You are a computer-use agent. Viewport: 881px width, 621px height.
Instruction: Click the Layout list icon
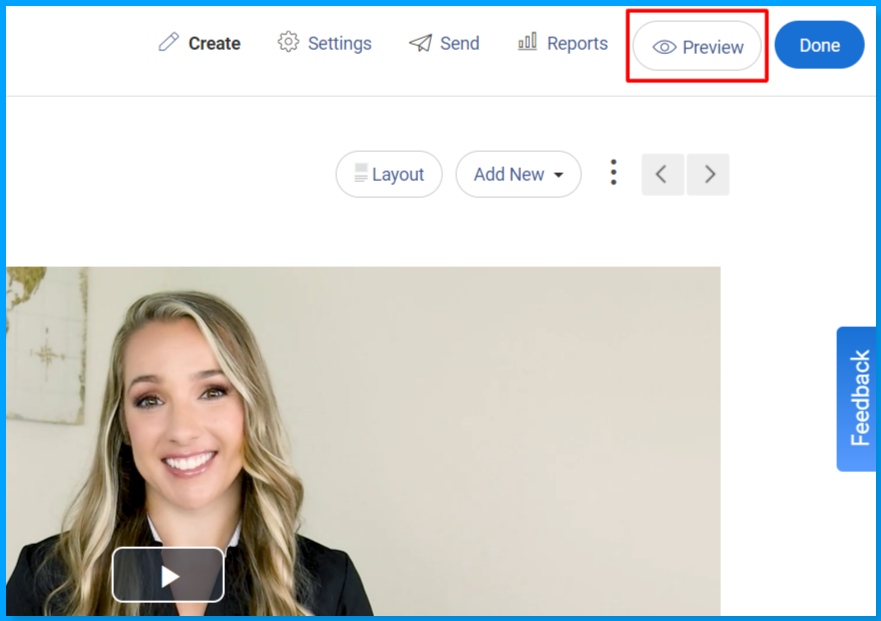coord(360,174)
